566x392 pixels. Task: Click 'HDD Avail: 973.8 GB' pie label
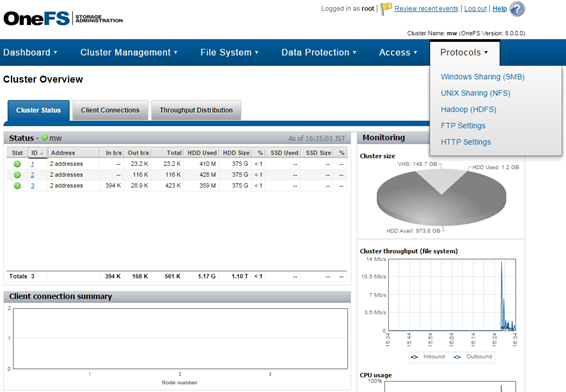[x=413, y=231]
